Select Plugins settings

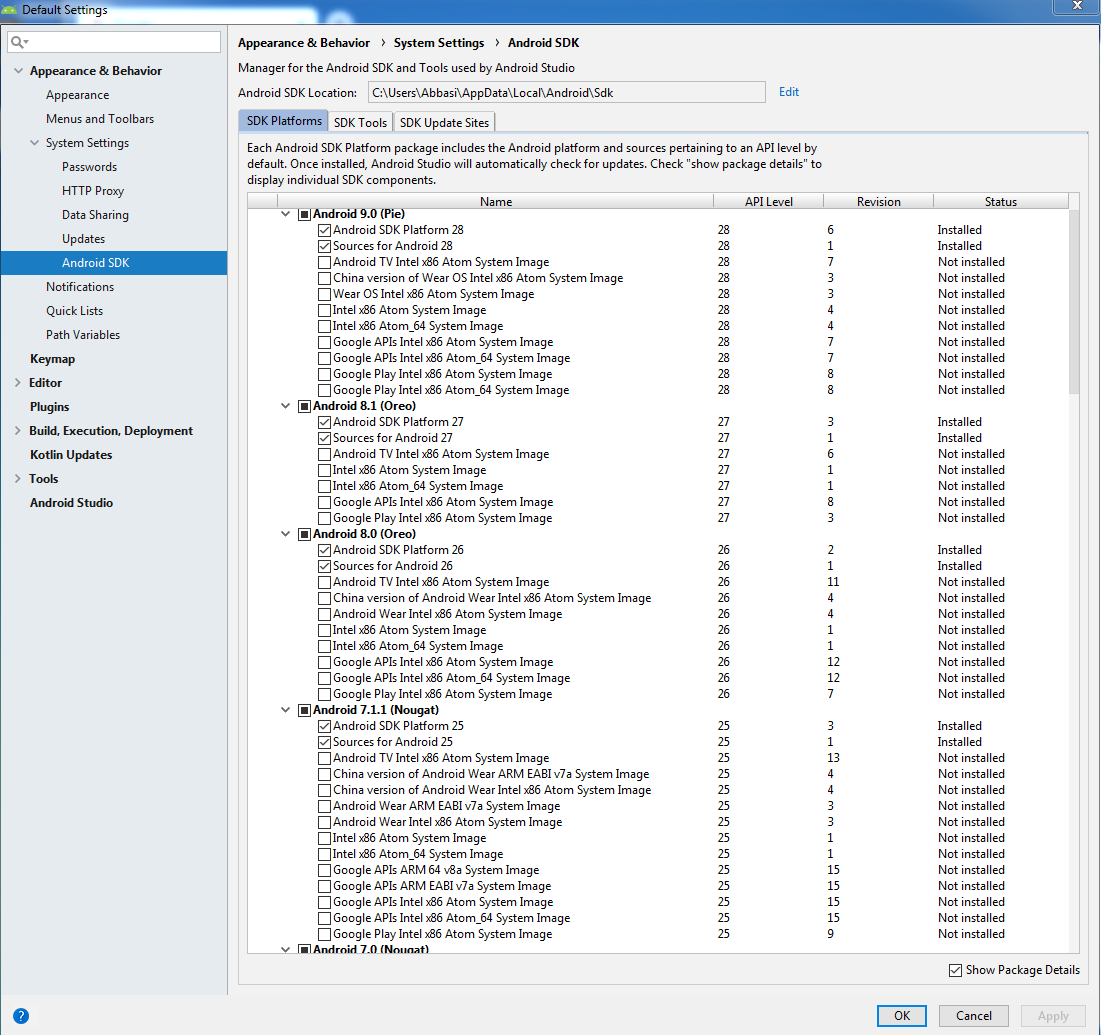point(49,407)
